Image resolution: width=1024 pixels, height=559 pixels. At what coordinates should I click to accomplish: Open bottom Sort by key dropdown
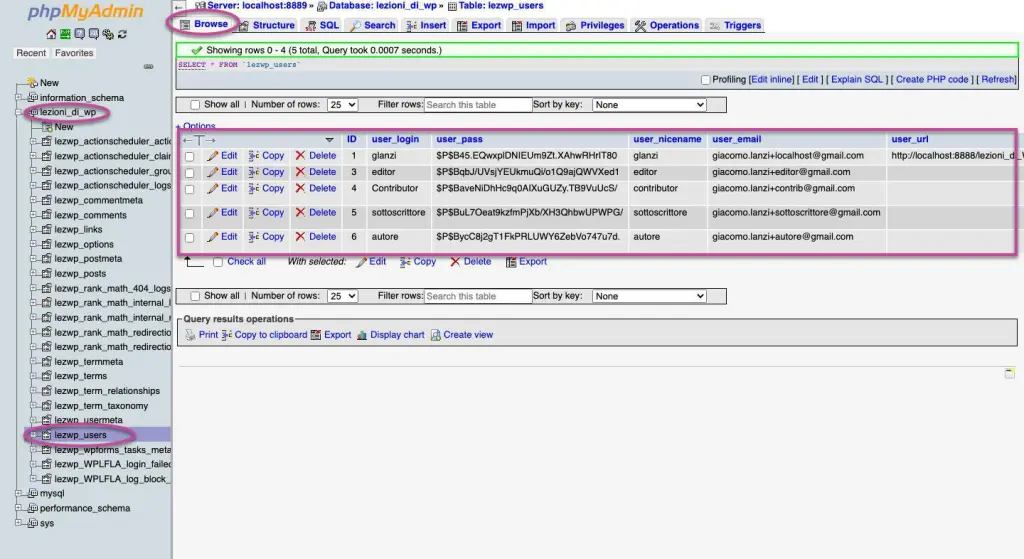649,296
